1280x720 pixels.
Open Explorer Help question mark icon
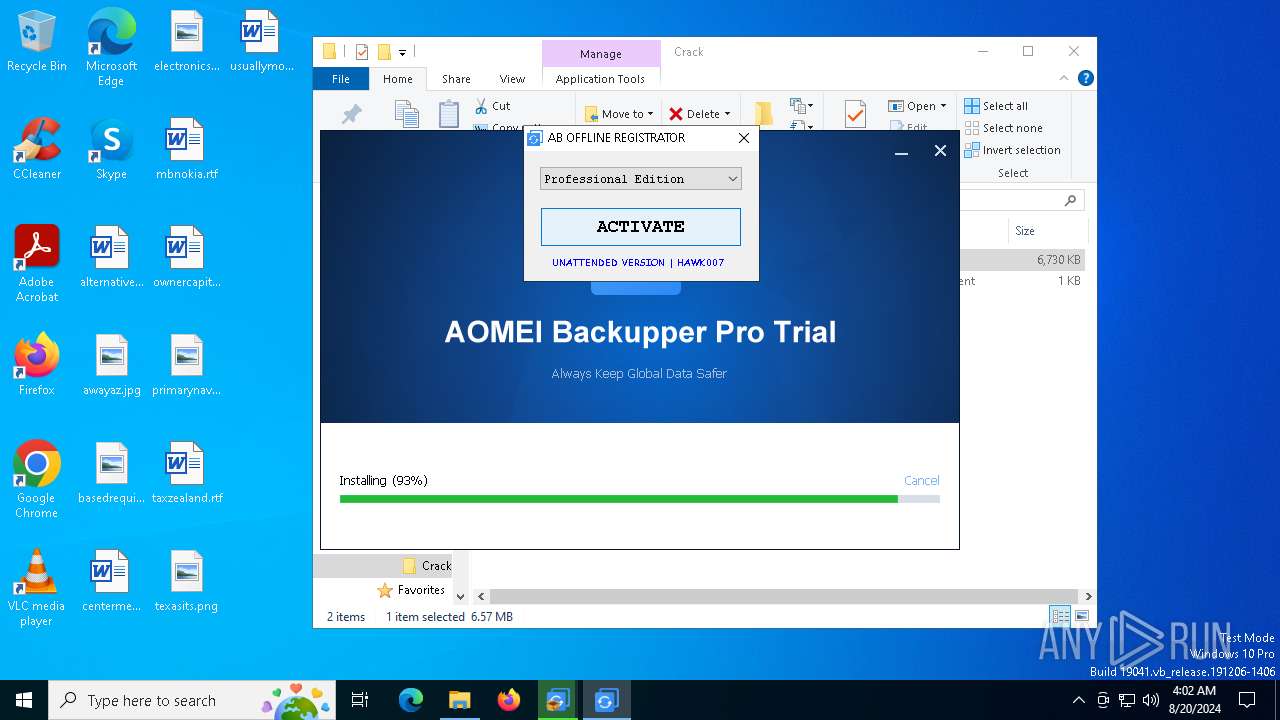(1085, 78)
